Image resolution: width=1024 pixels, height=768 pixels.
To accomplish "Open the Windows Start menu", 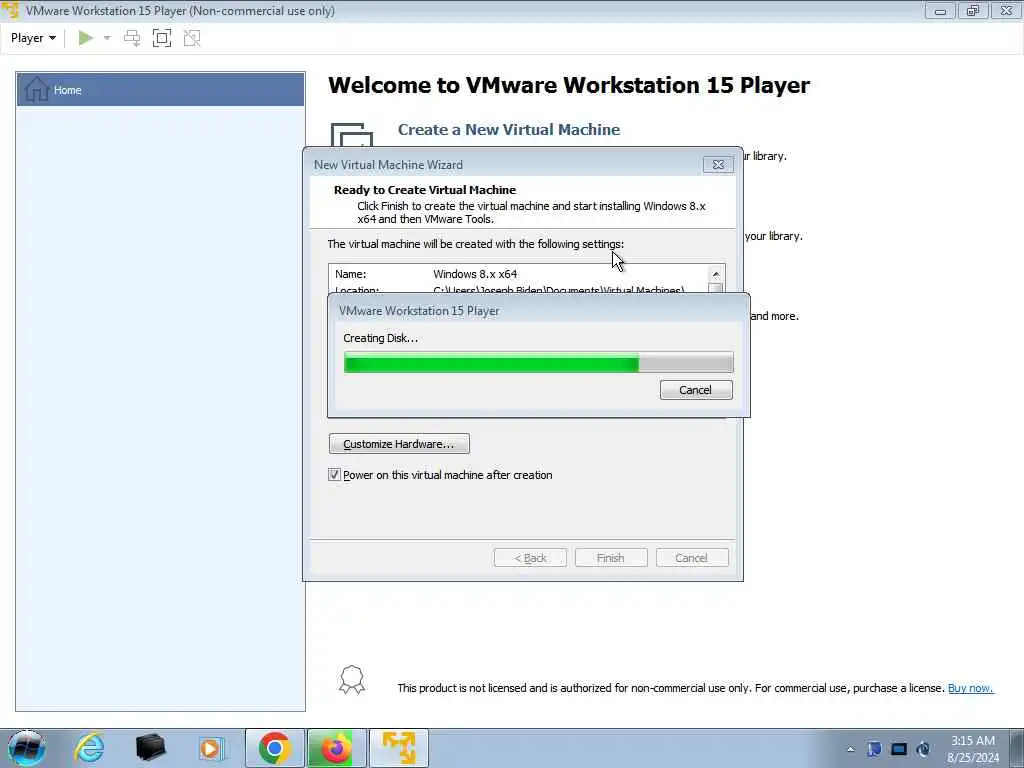I will pyautogui.click(x=27, y=748).
